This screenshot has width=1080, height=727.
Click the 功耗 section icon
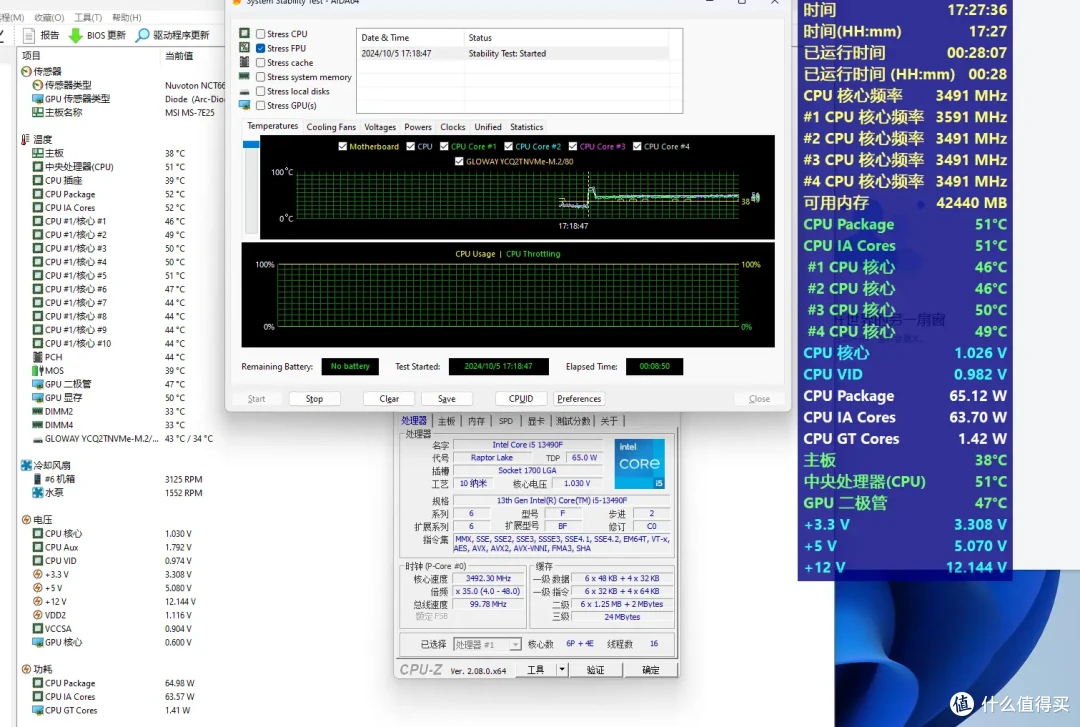pyautogui.click(x=26, y=669)
